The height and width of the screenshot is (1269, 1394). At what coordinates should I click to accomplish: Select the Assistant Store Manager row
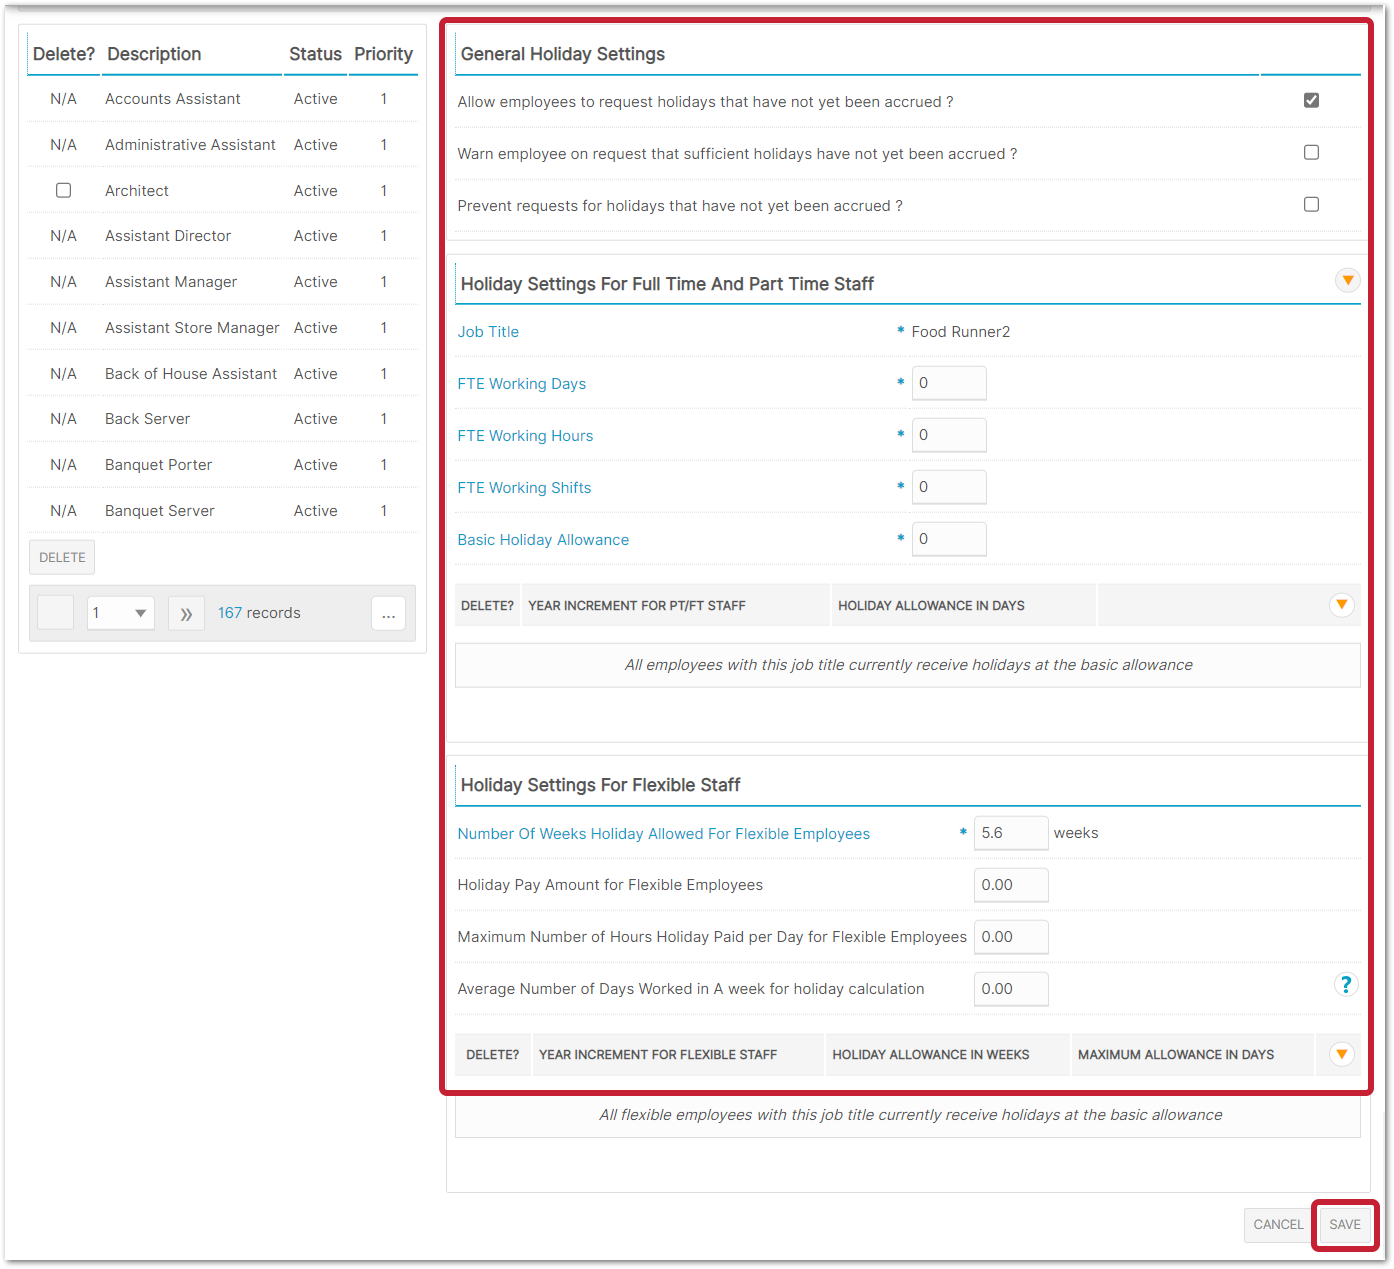tap(192, 328)
